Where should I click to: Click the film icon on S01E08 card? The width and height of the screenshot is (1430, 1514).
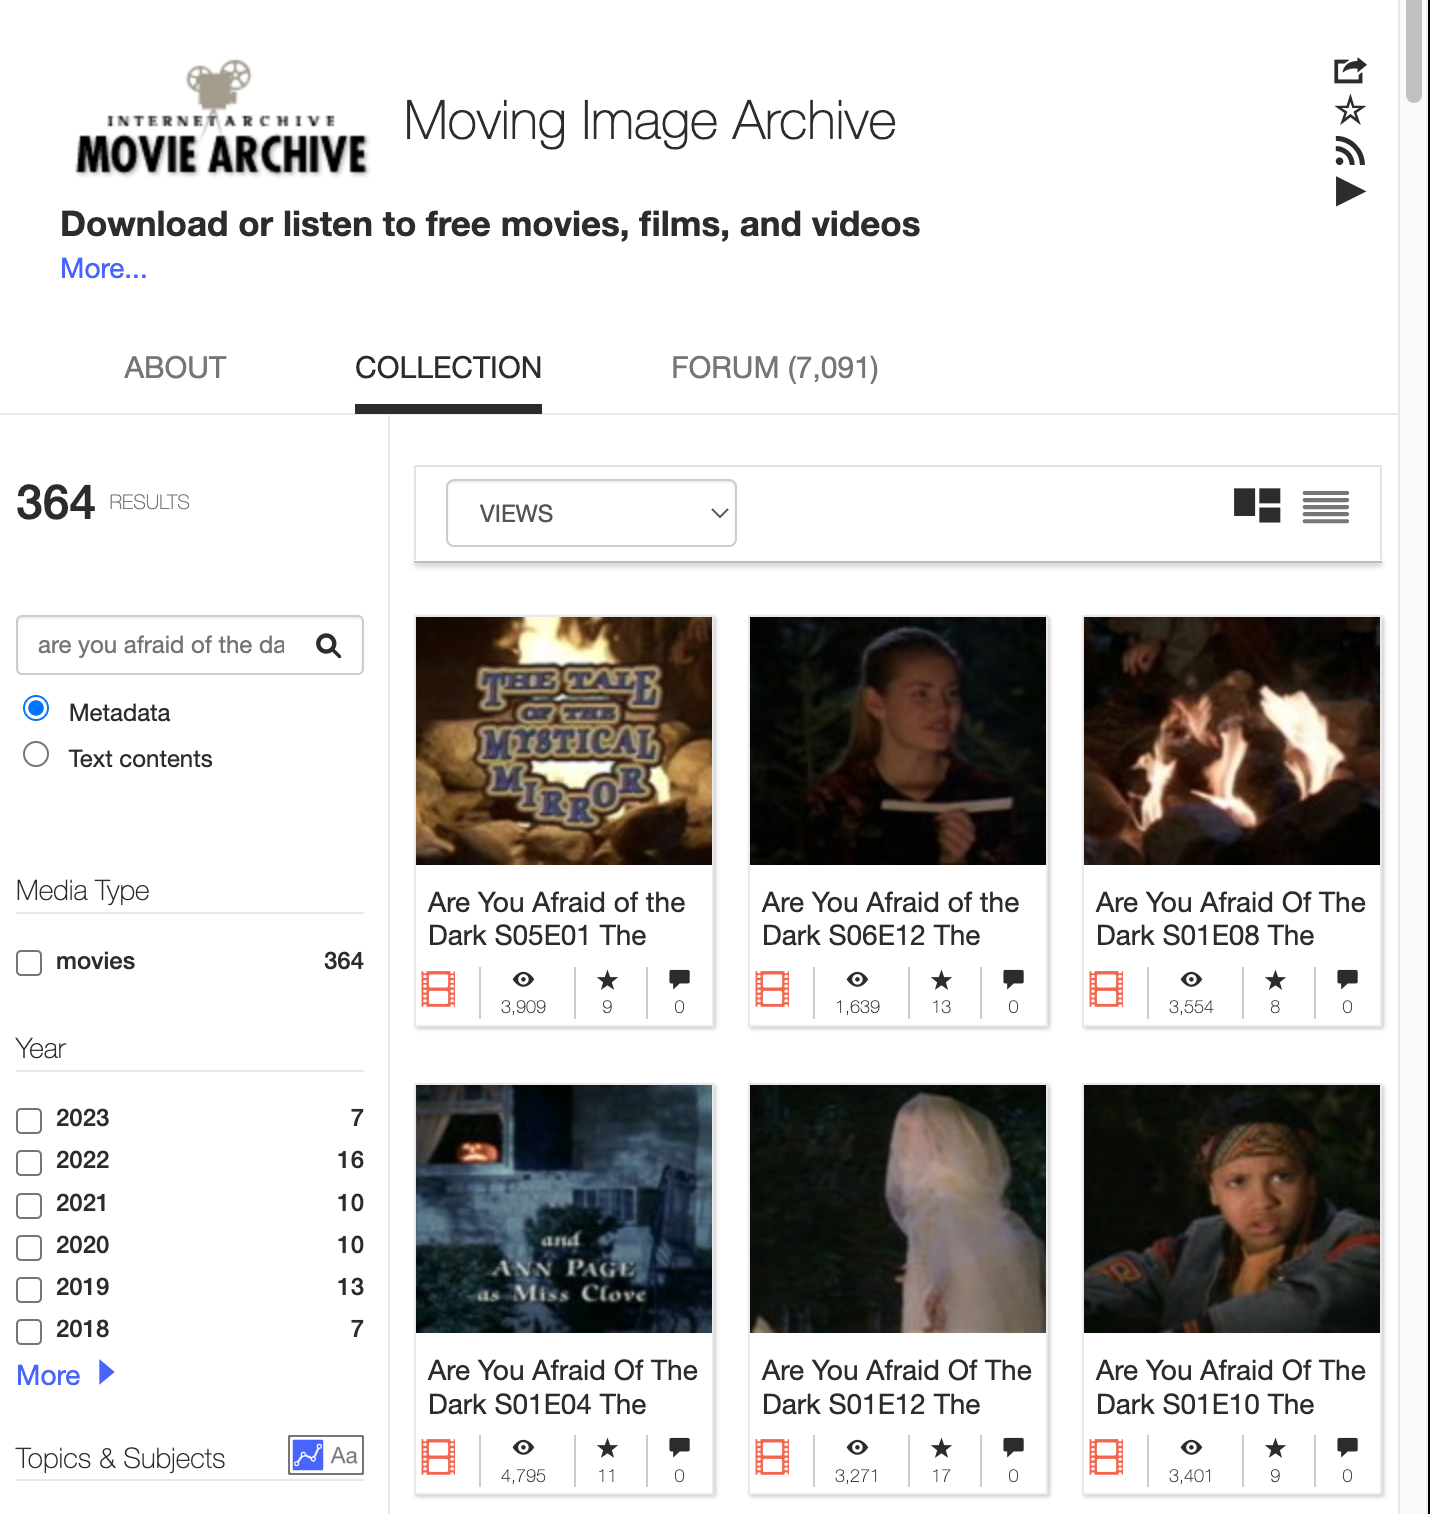point(1106,989)
